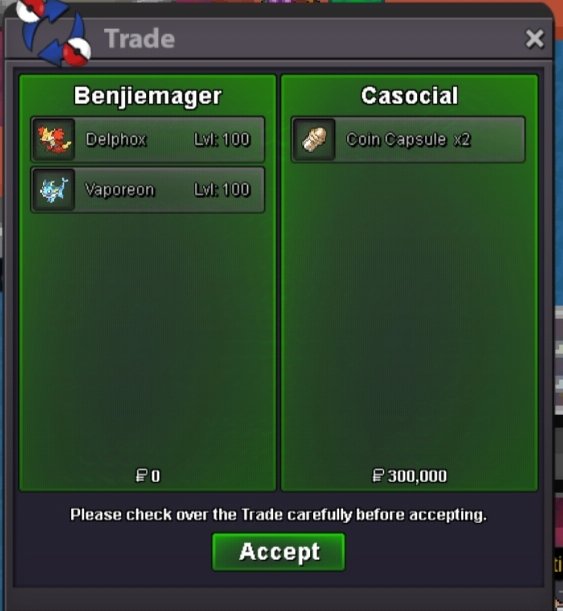Select the Coin Capsule x2 row
The width and height of the screenshot is (563, 611).
point(408,140)
